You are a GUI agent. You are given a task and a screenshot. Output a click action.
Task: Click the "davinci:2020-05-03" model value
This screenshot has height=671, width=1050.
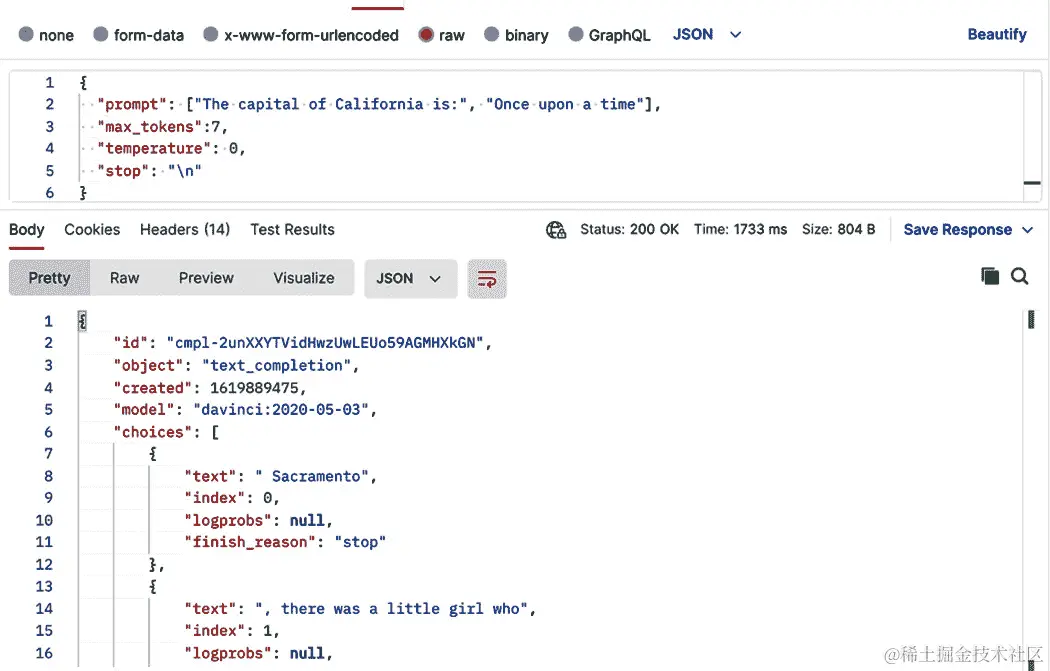281,410
